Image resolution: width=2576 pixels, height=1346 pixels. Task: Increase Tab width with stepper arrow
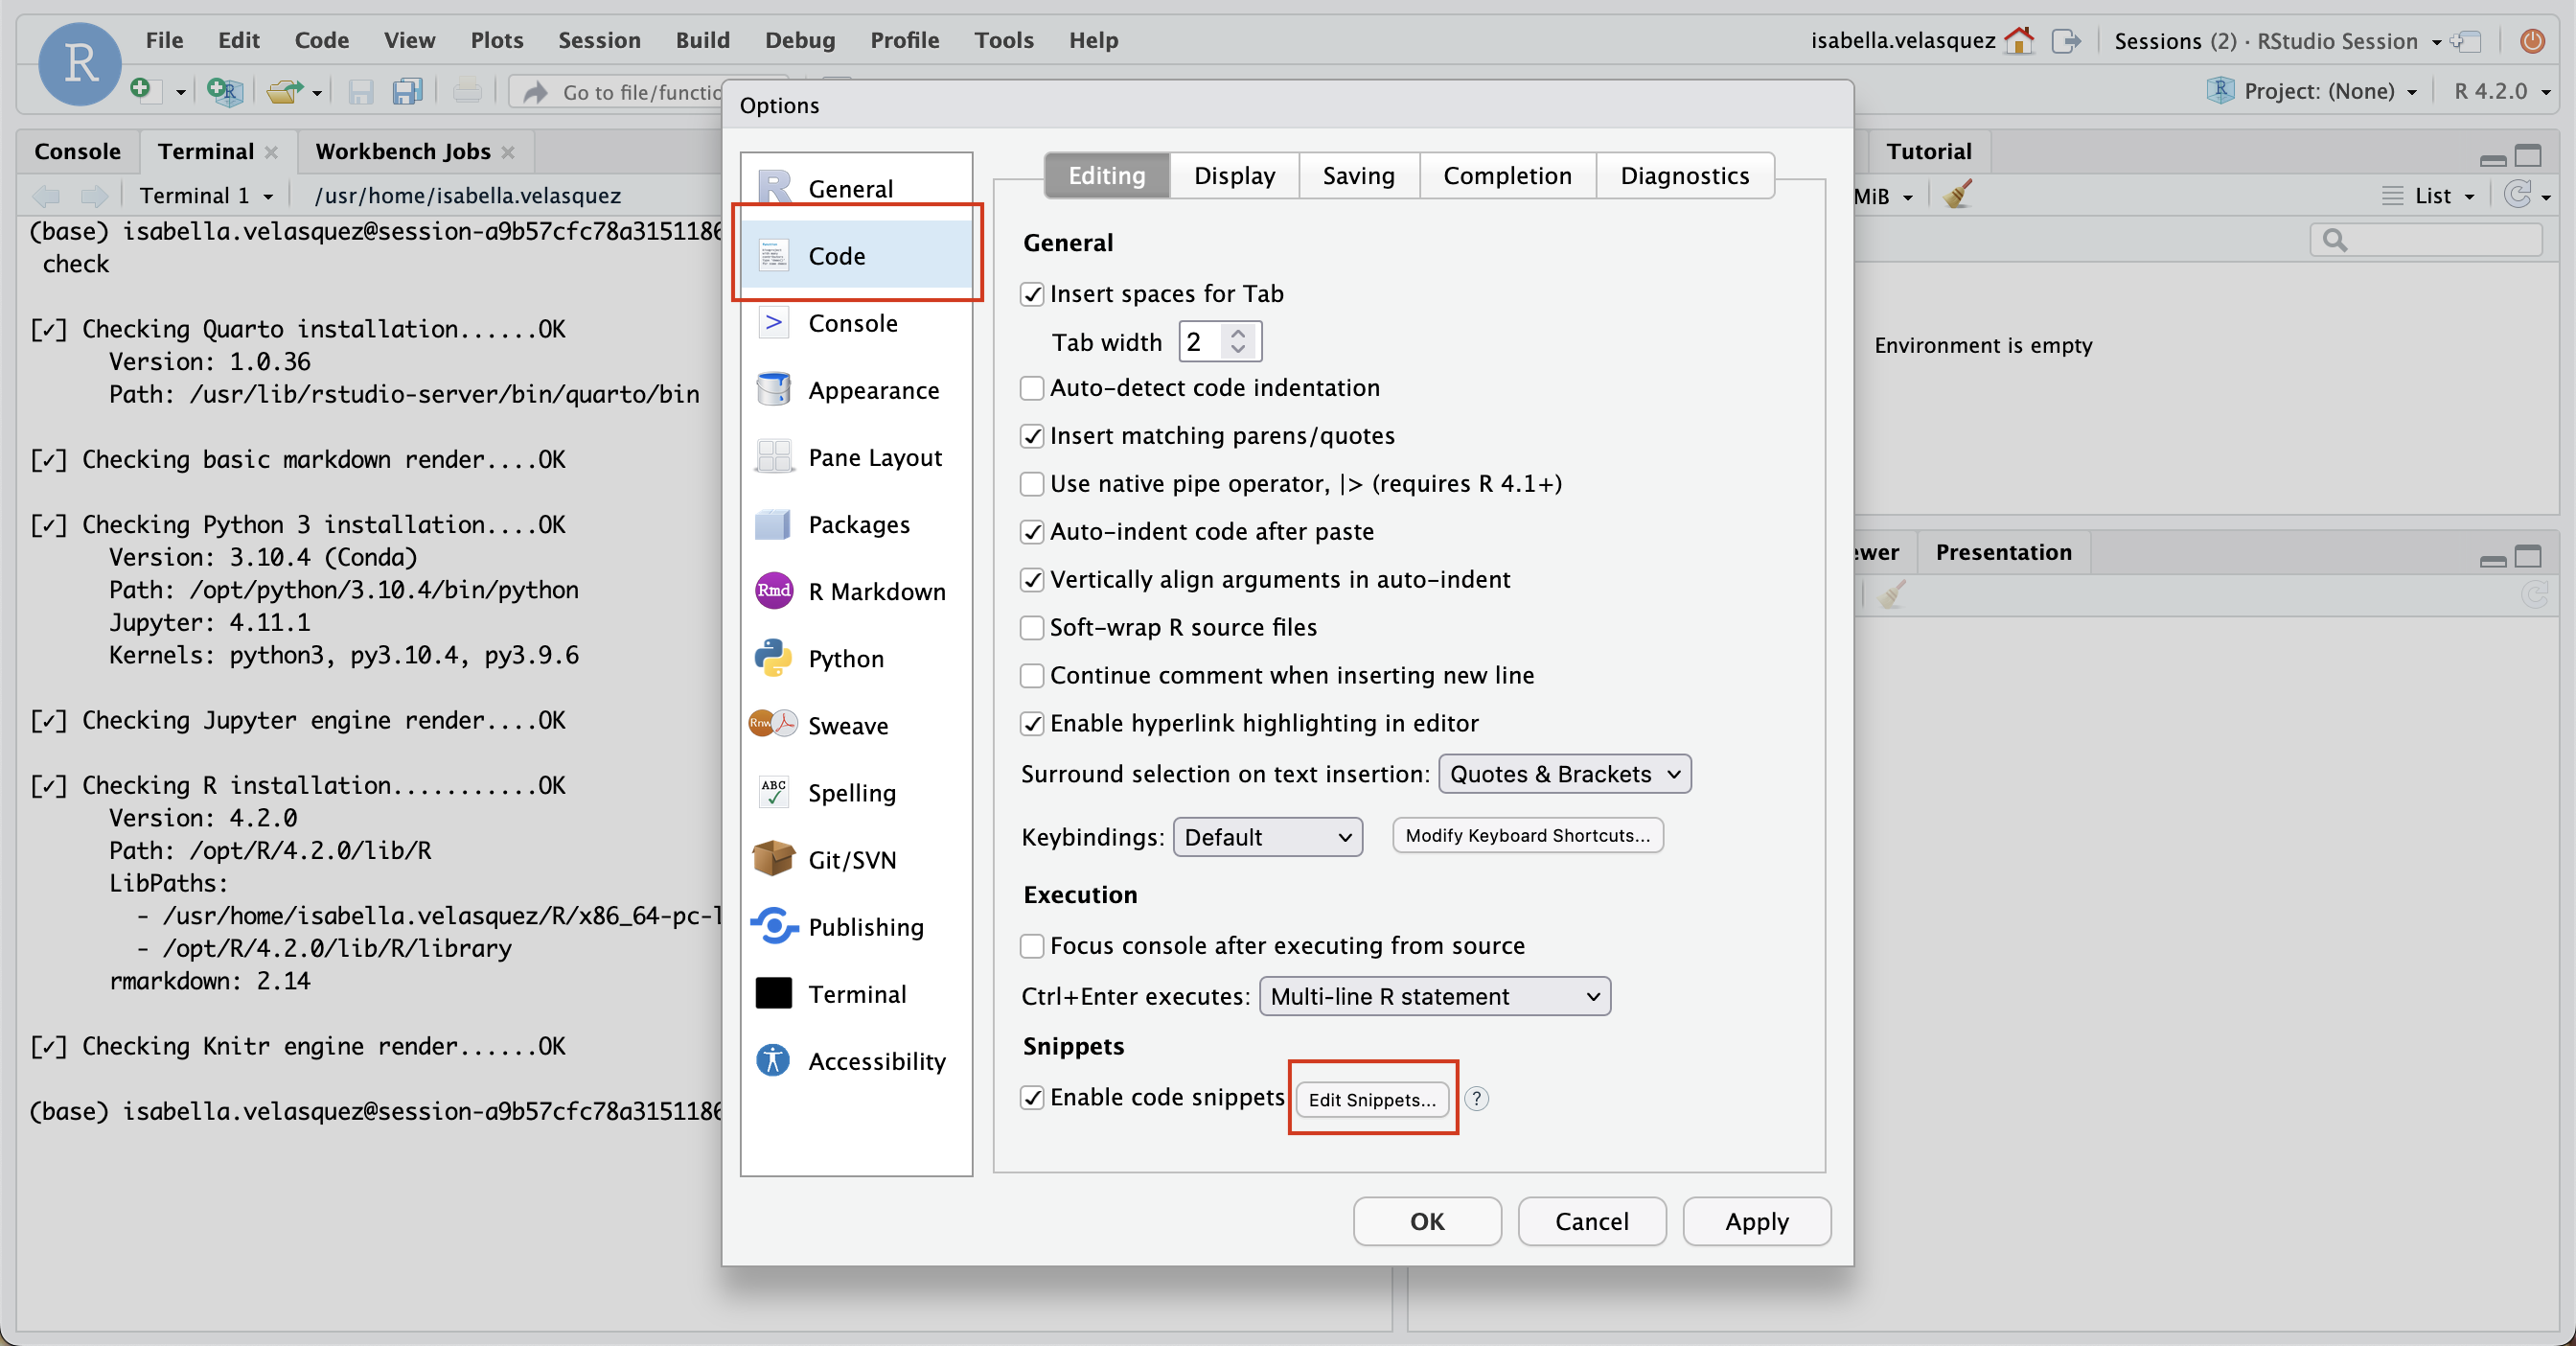click(1238, 333)
